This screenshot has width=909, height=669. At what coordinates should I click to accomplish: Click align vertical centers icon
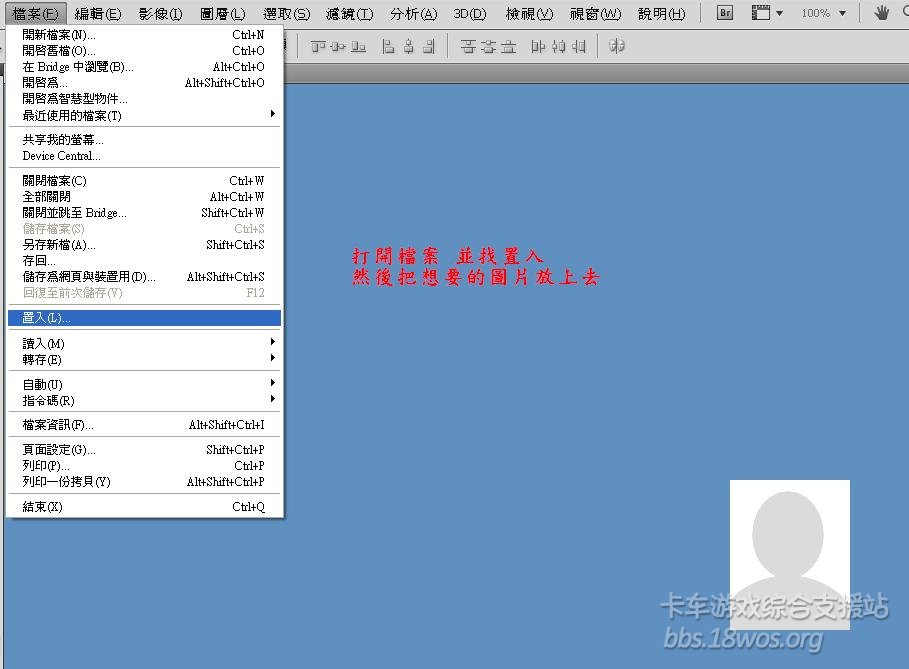(x=339, y=46)
